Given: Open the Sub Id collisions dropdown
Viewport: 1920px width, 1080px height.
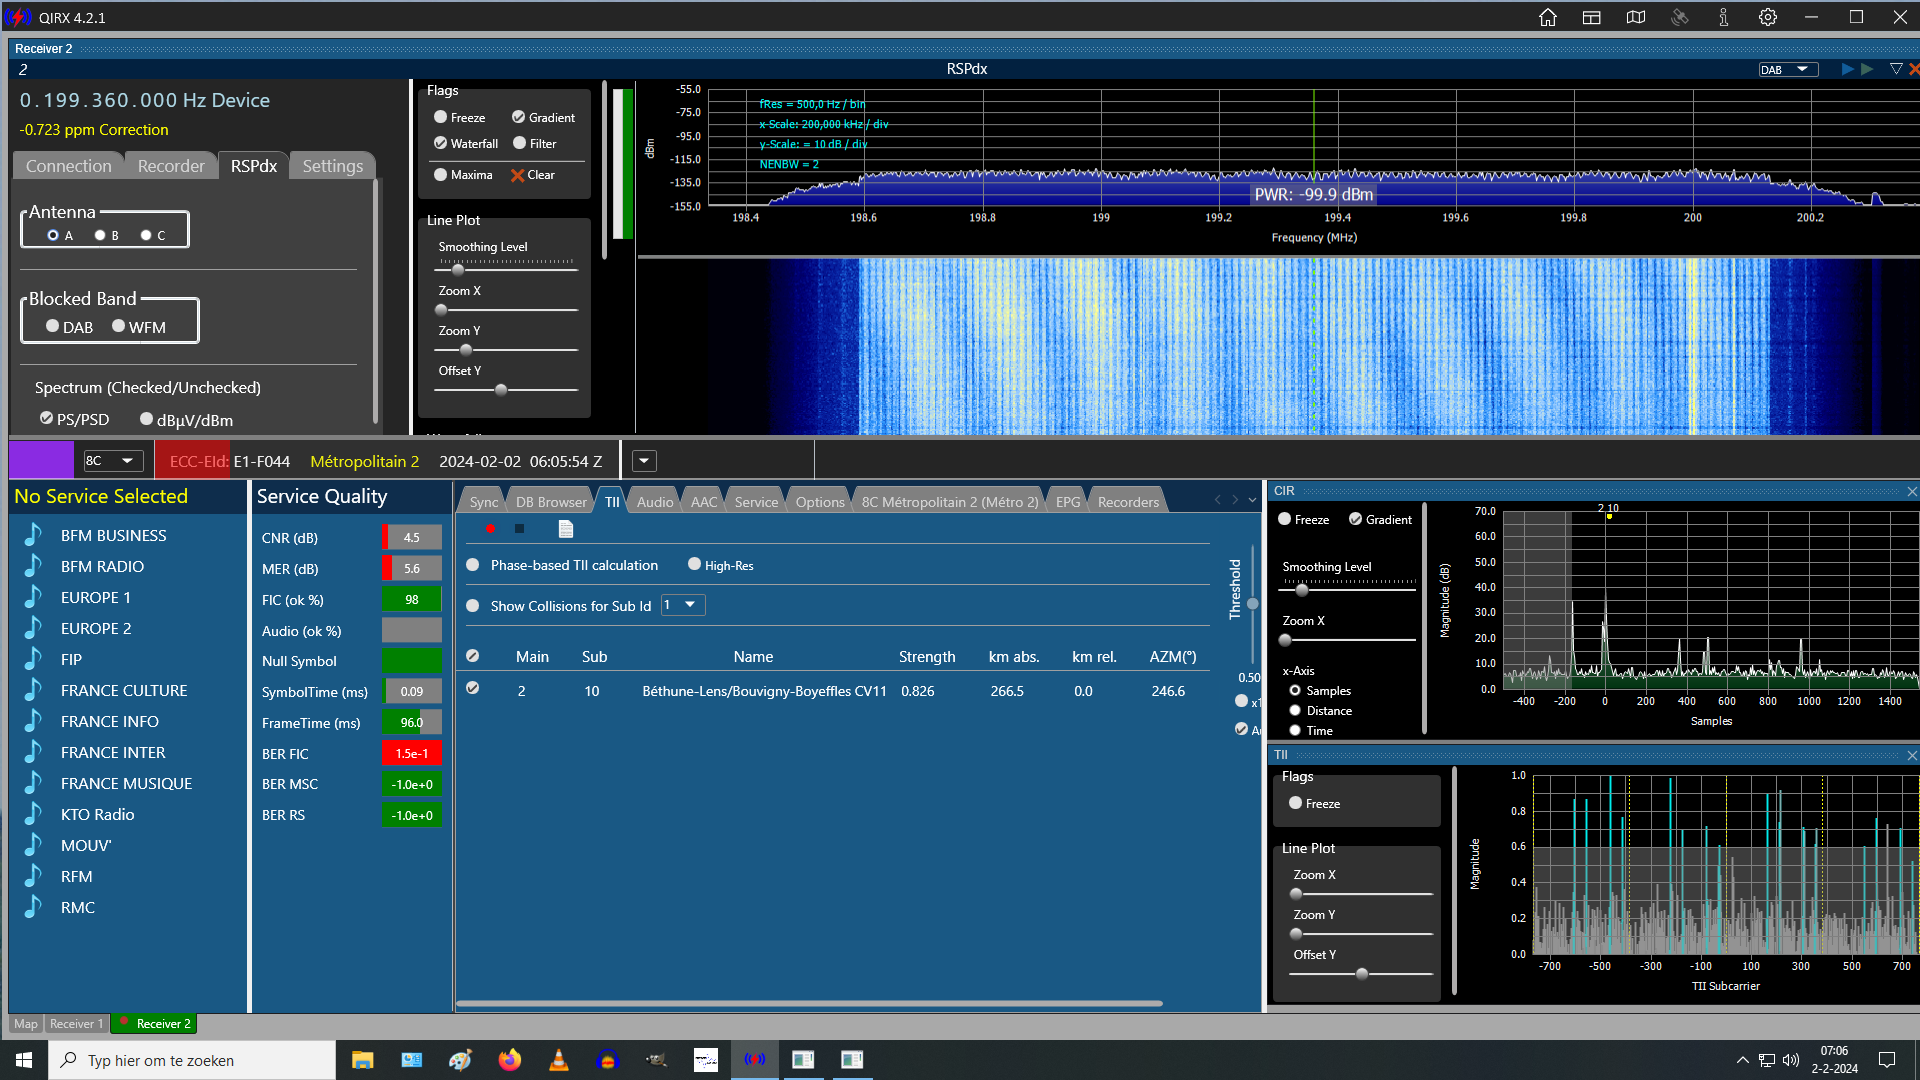Looking at the screenshot, I should click(683, 605).
